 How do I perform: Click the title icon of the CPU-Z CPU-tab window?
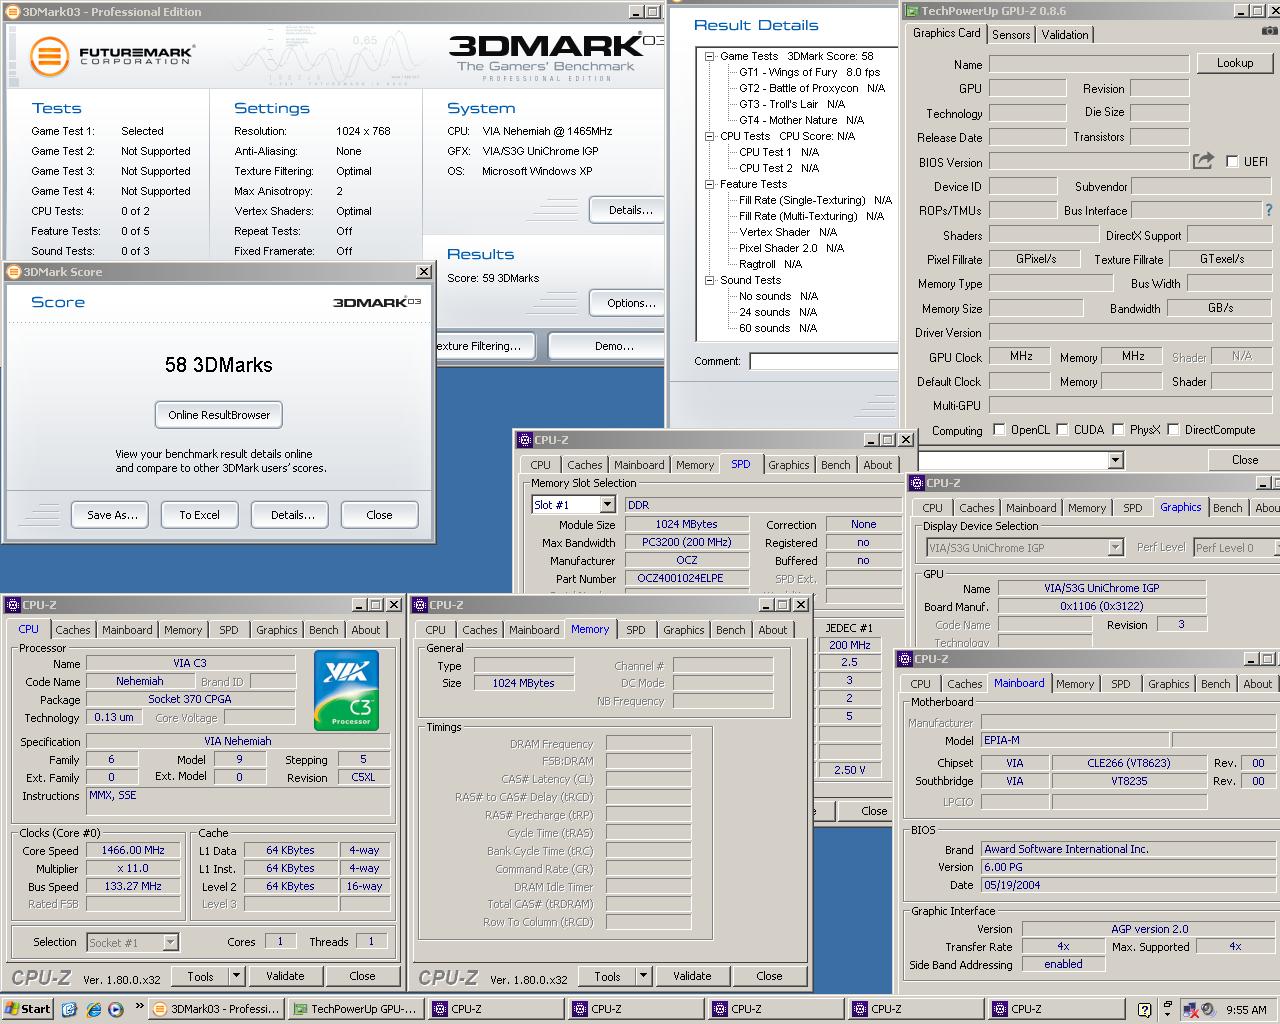point(12,604)
